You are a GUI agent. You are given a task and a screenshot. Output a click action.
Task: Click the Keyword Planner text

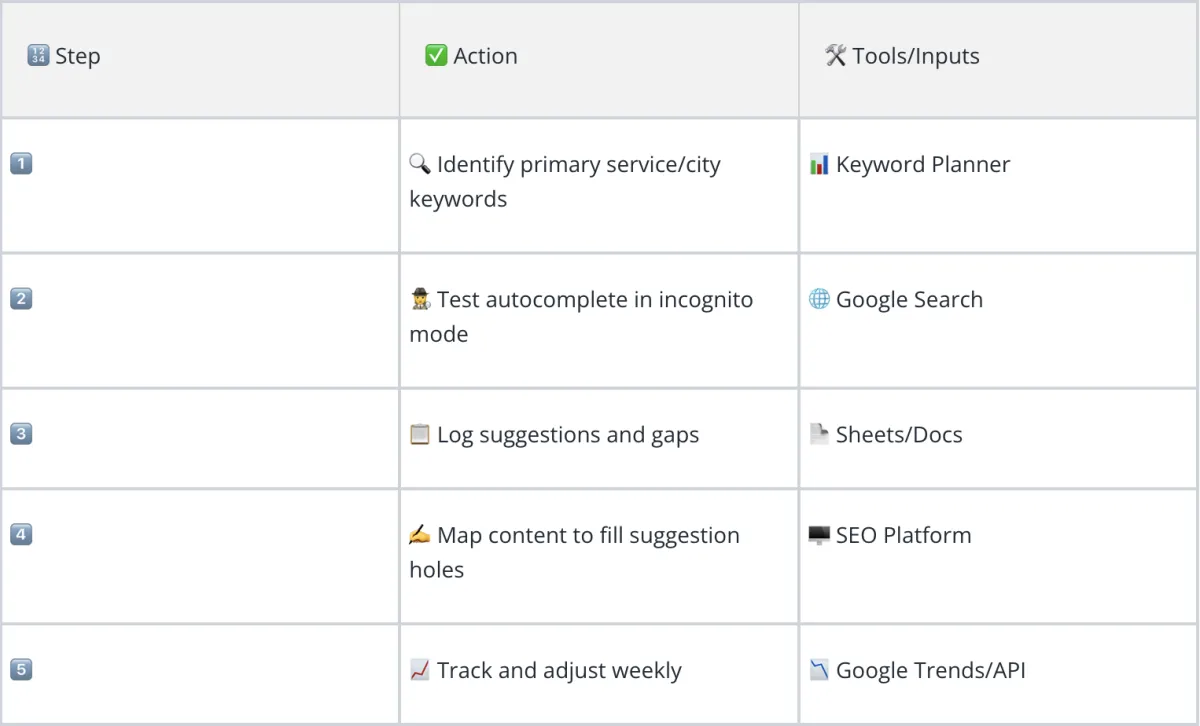tap(923, 164)
